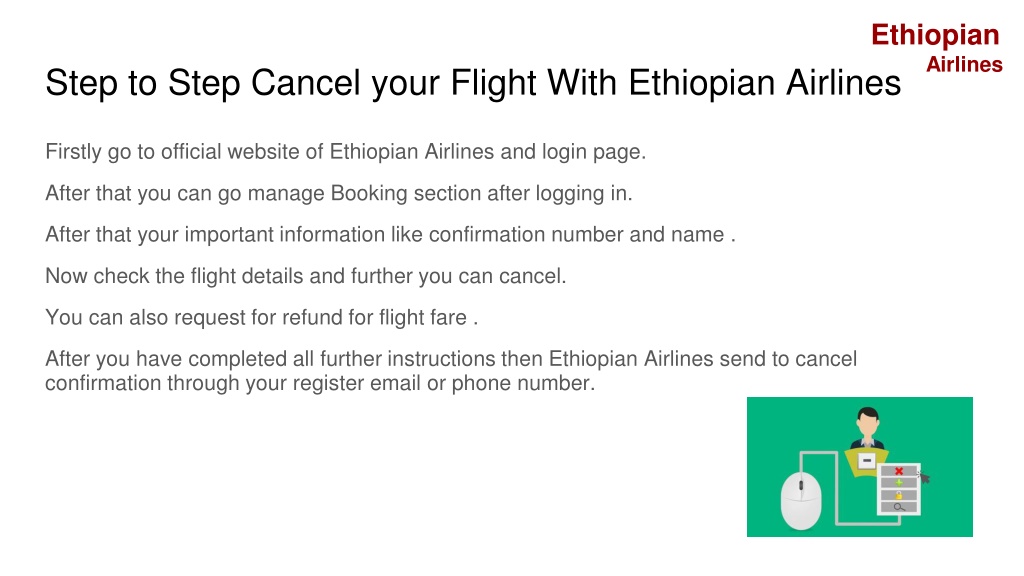Click the red Airlines logo subtitle

tap(964, 64)
